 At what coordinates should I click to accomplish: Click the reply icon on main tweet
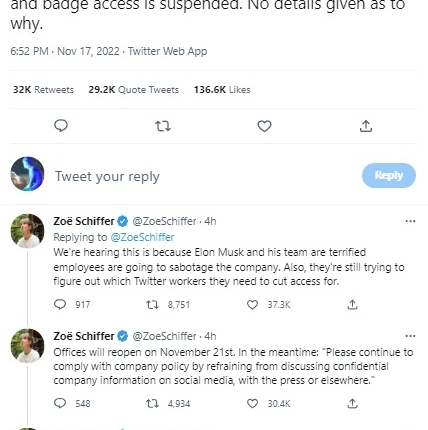(61, 126)
